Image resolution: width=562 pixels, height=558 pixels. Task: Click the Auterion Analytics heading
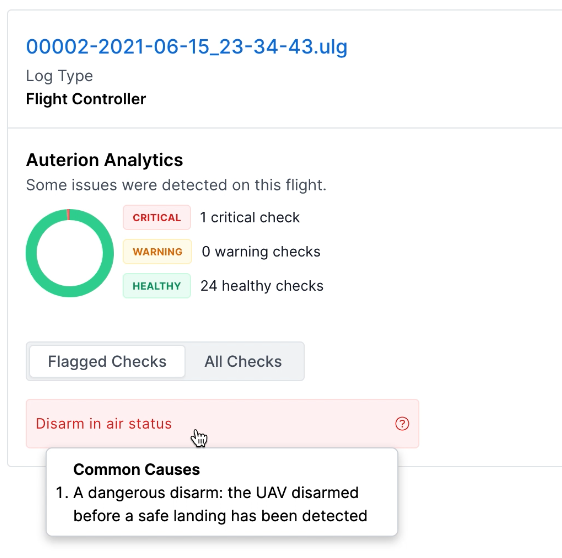104,160
